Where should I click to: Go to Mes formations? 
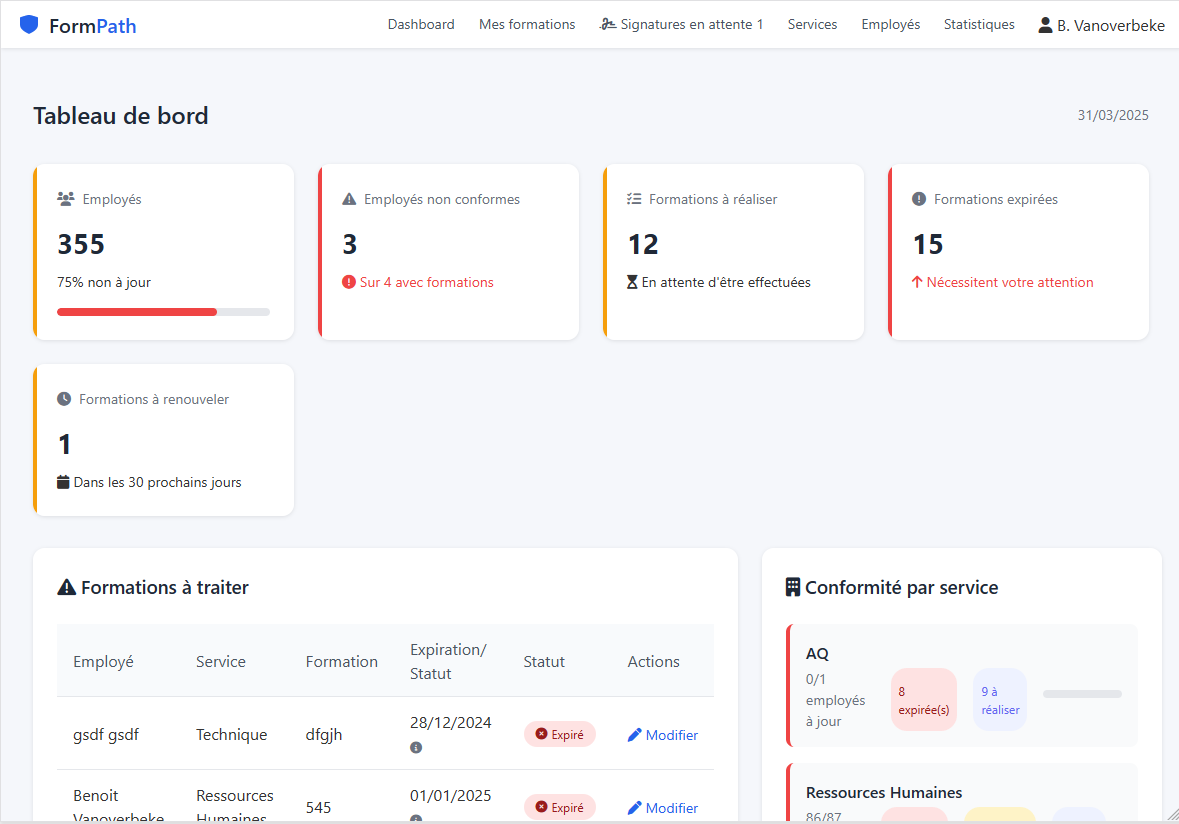pos(527,25)
